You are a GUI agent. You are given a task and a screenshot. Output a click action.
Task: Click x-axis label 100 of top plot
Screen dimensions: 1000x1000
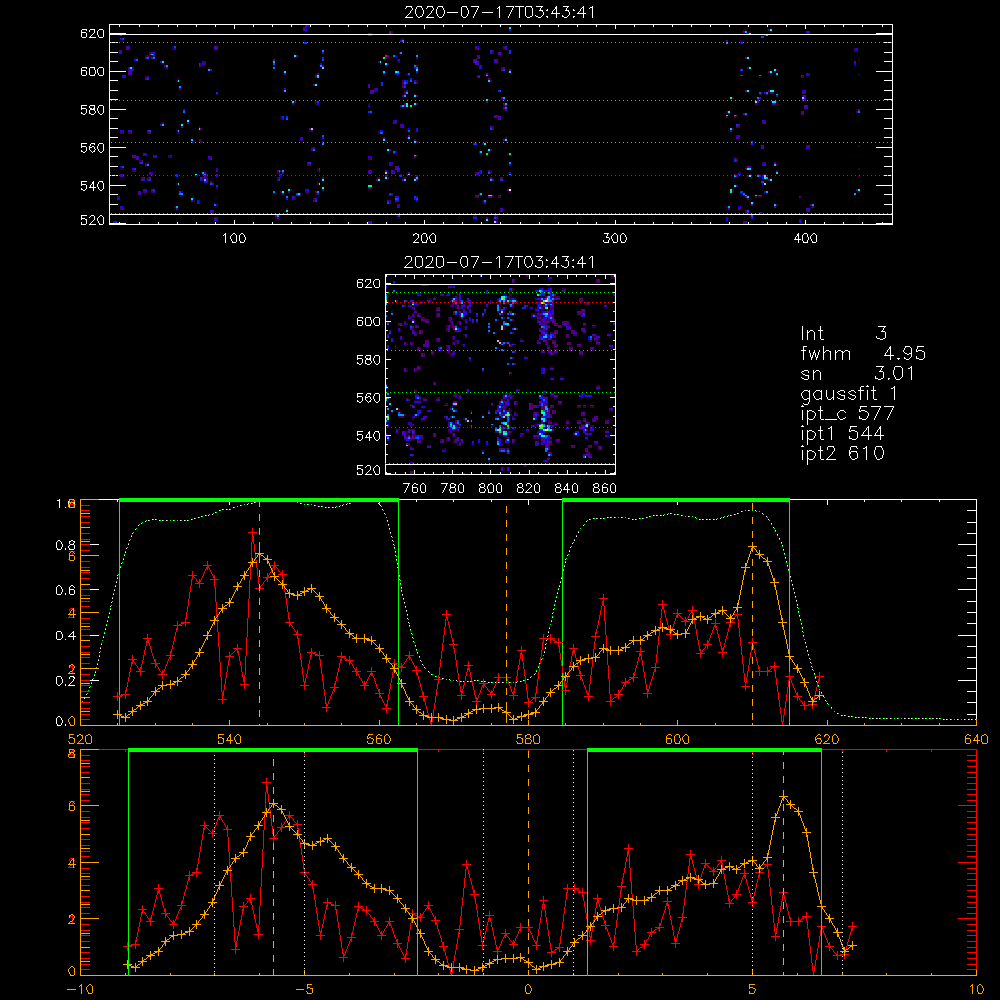234,239
